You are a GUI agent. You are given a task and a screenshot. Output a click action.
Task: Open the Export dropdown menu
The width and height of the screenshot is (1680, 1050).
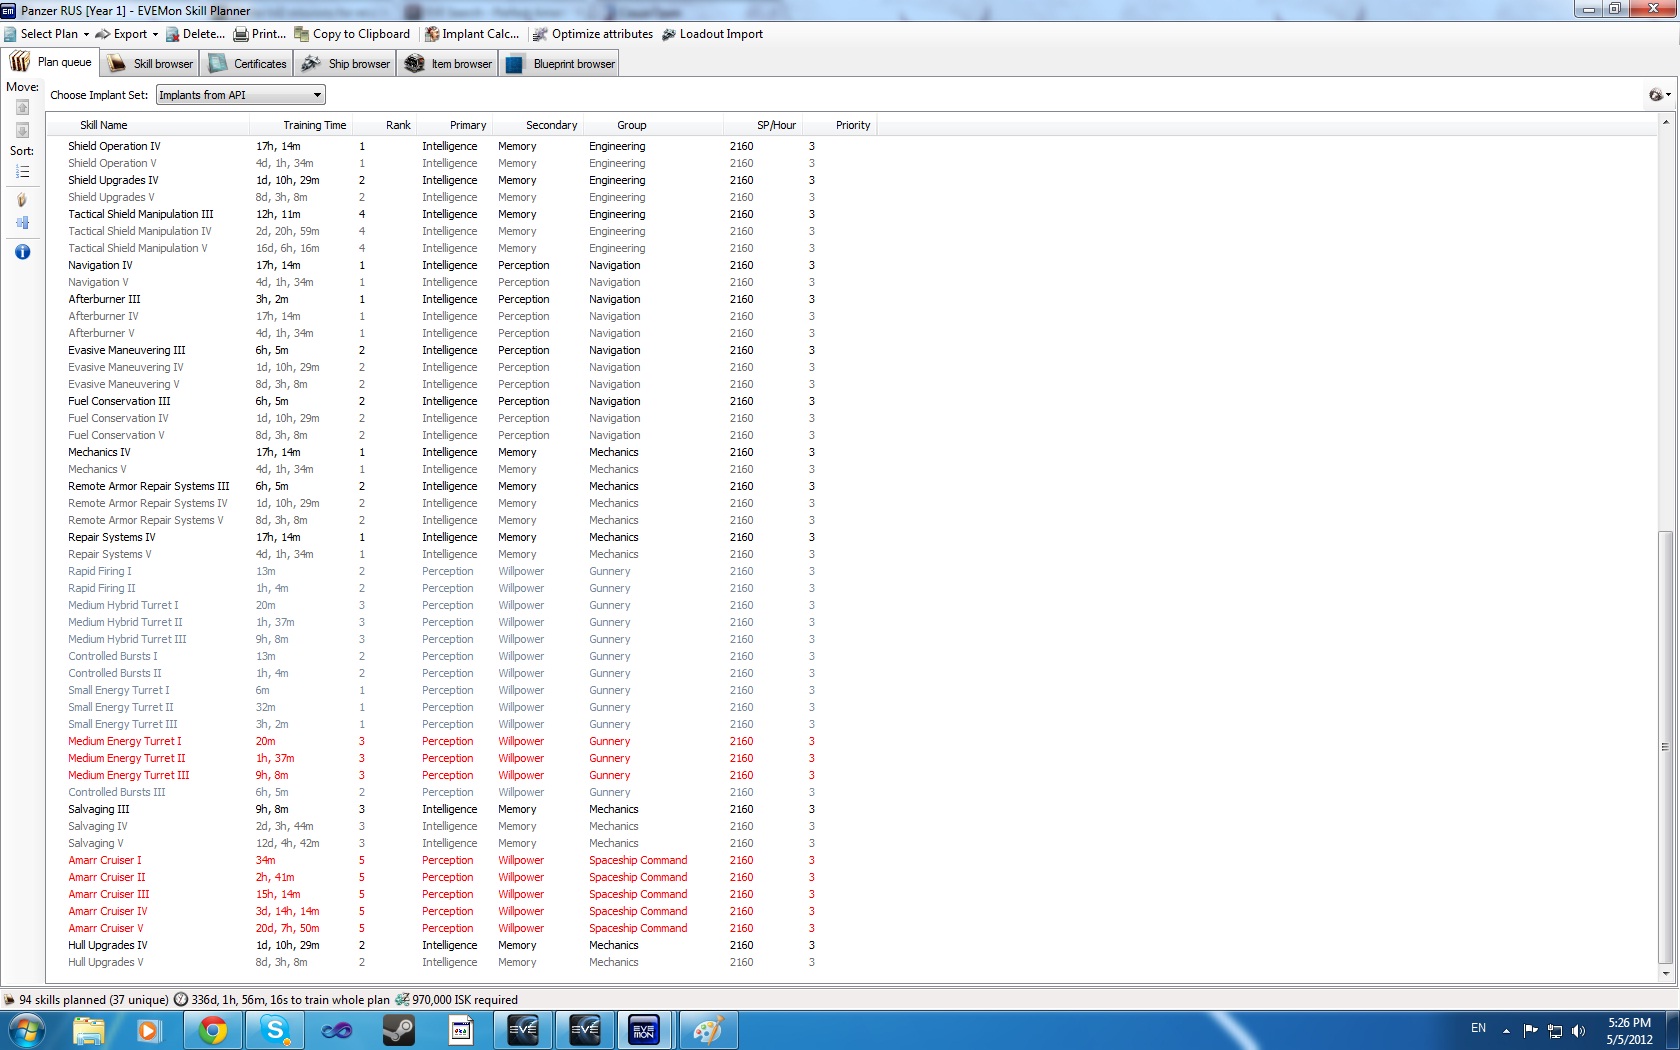pos(127,34)
